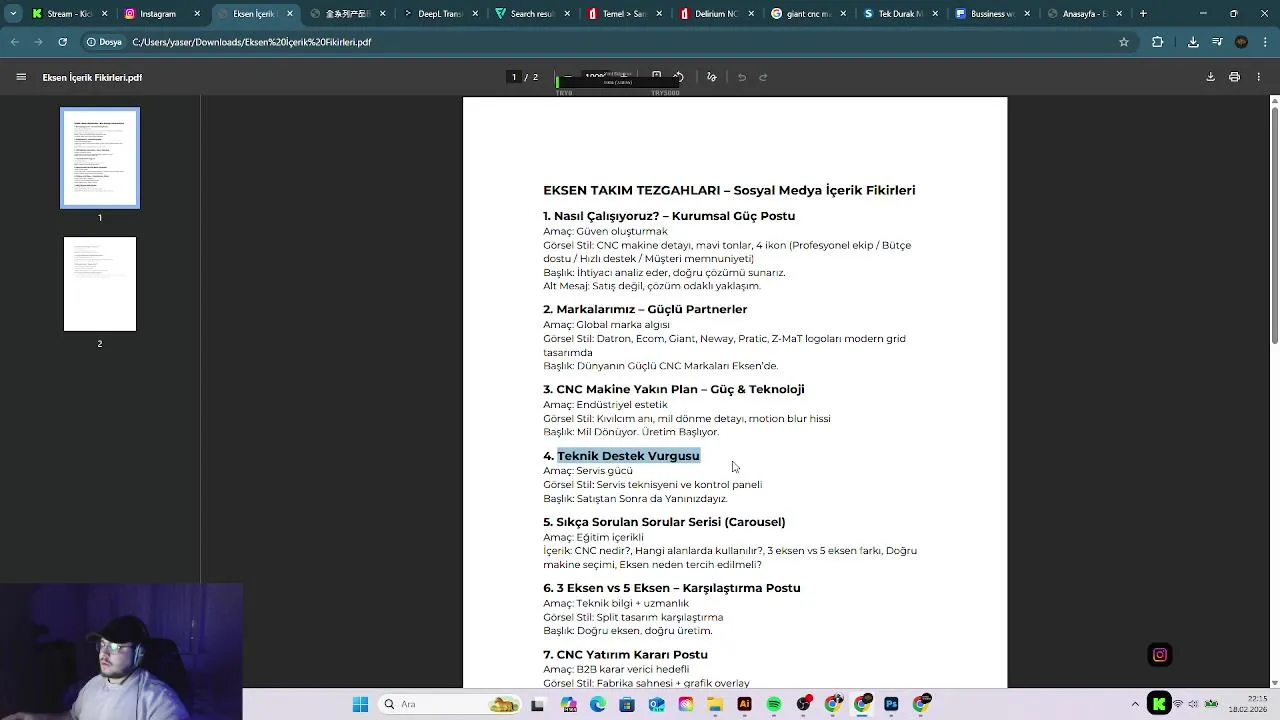Bookmark this page with the star
This screenshot has width=1280, height=720.
point(1124,42)
